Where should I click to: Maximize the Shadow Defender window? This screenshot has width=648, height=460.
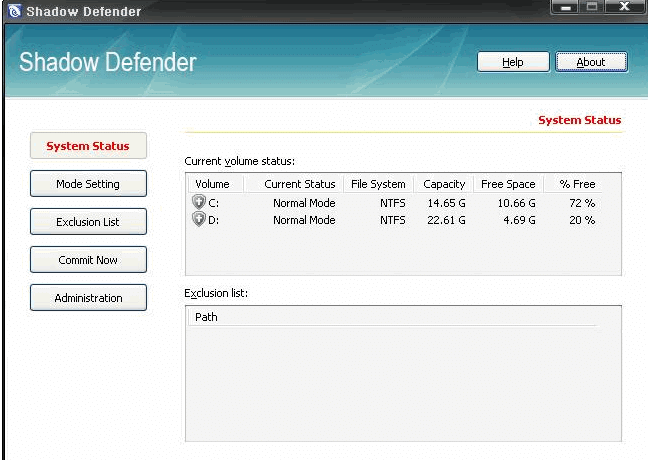point(592,7)
